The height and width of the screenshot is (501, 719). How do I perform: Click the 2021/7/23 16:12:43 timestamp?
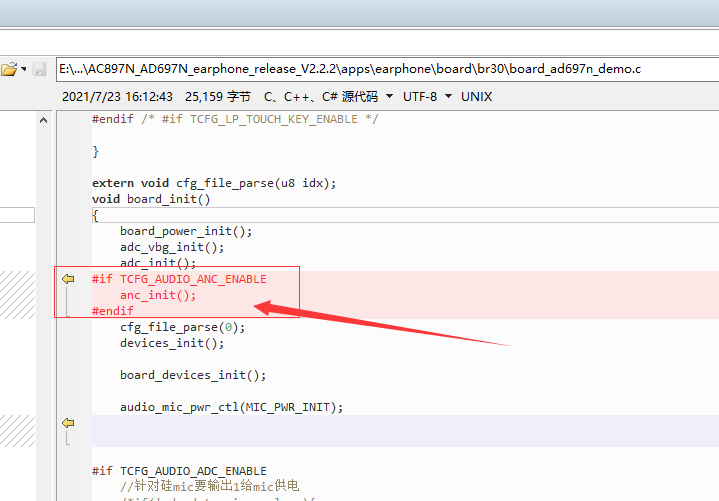pyautogui.click(x=117, y=97)
